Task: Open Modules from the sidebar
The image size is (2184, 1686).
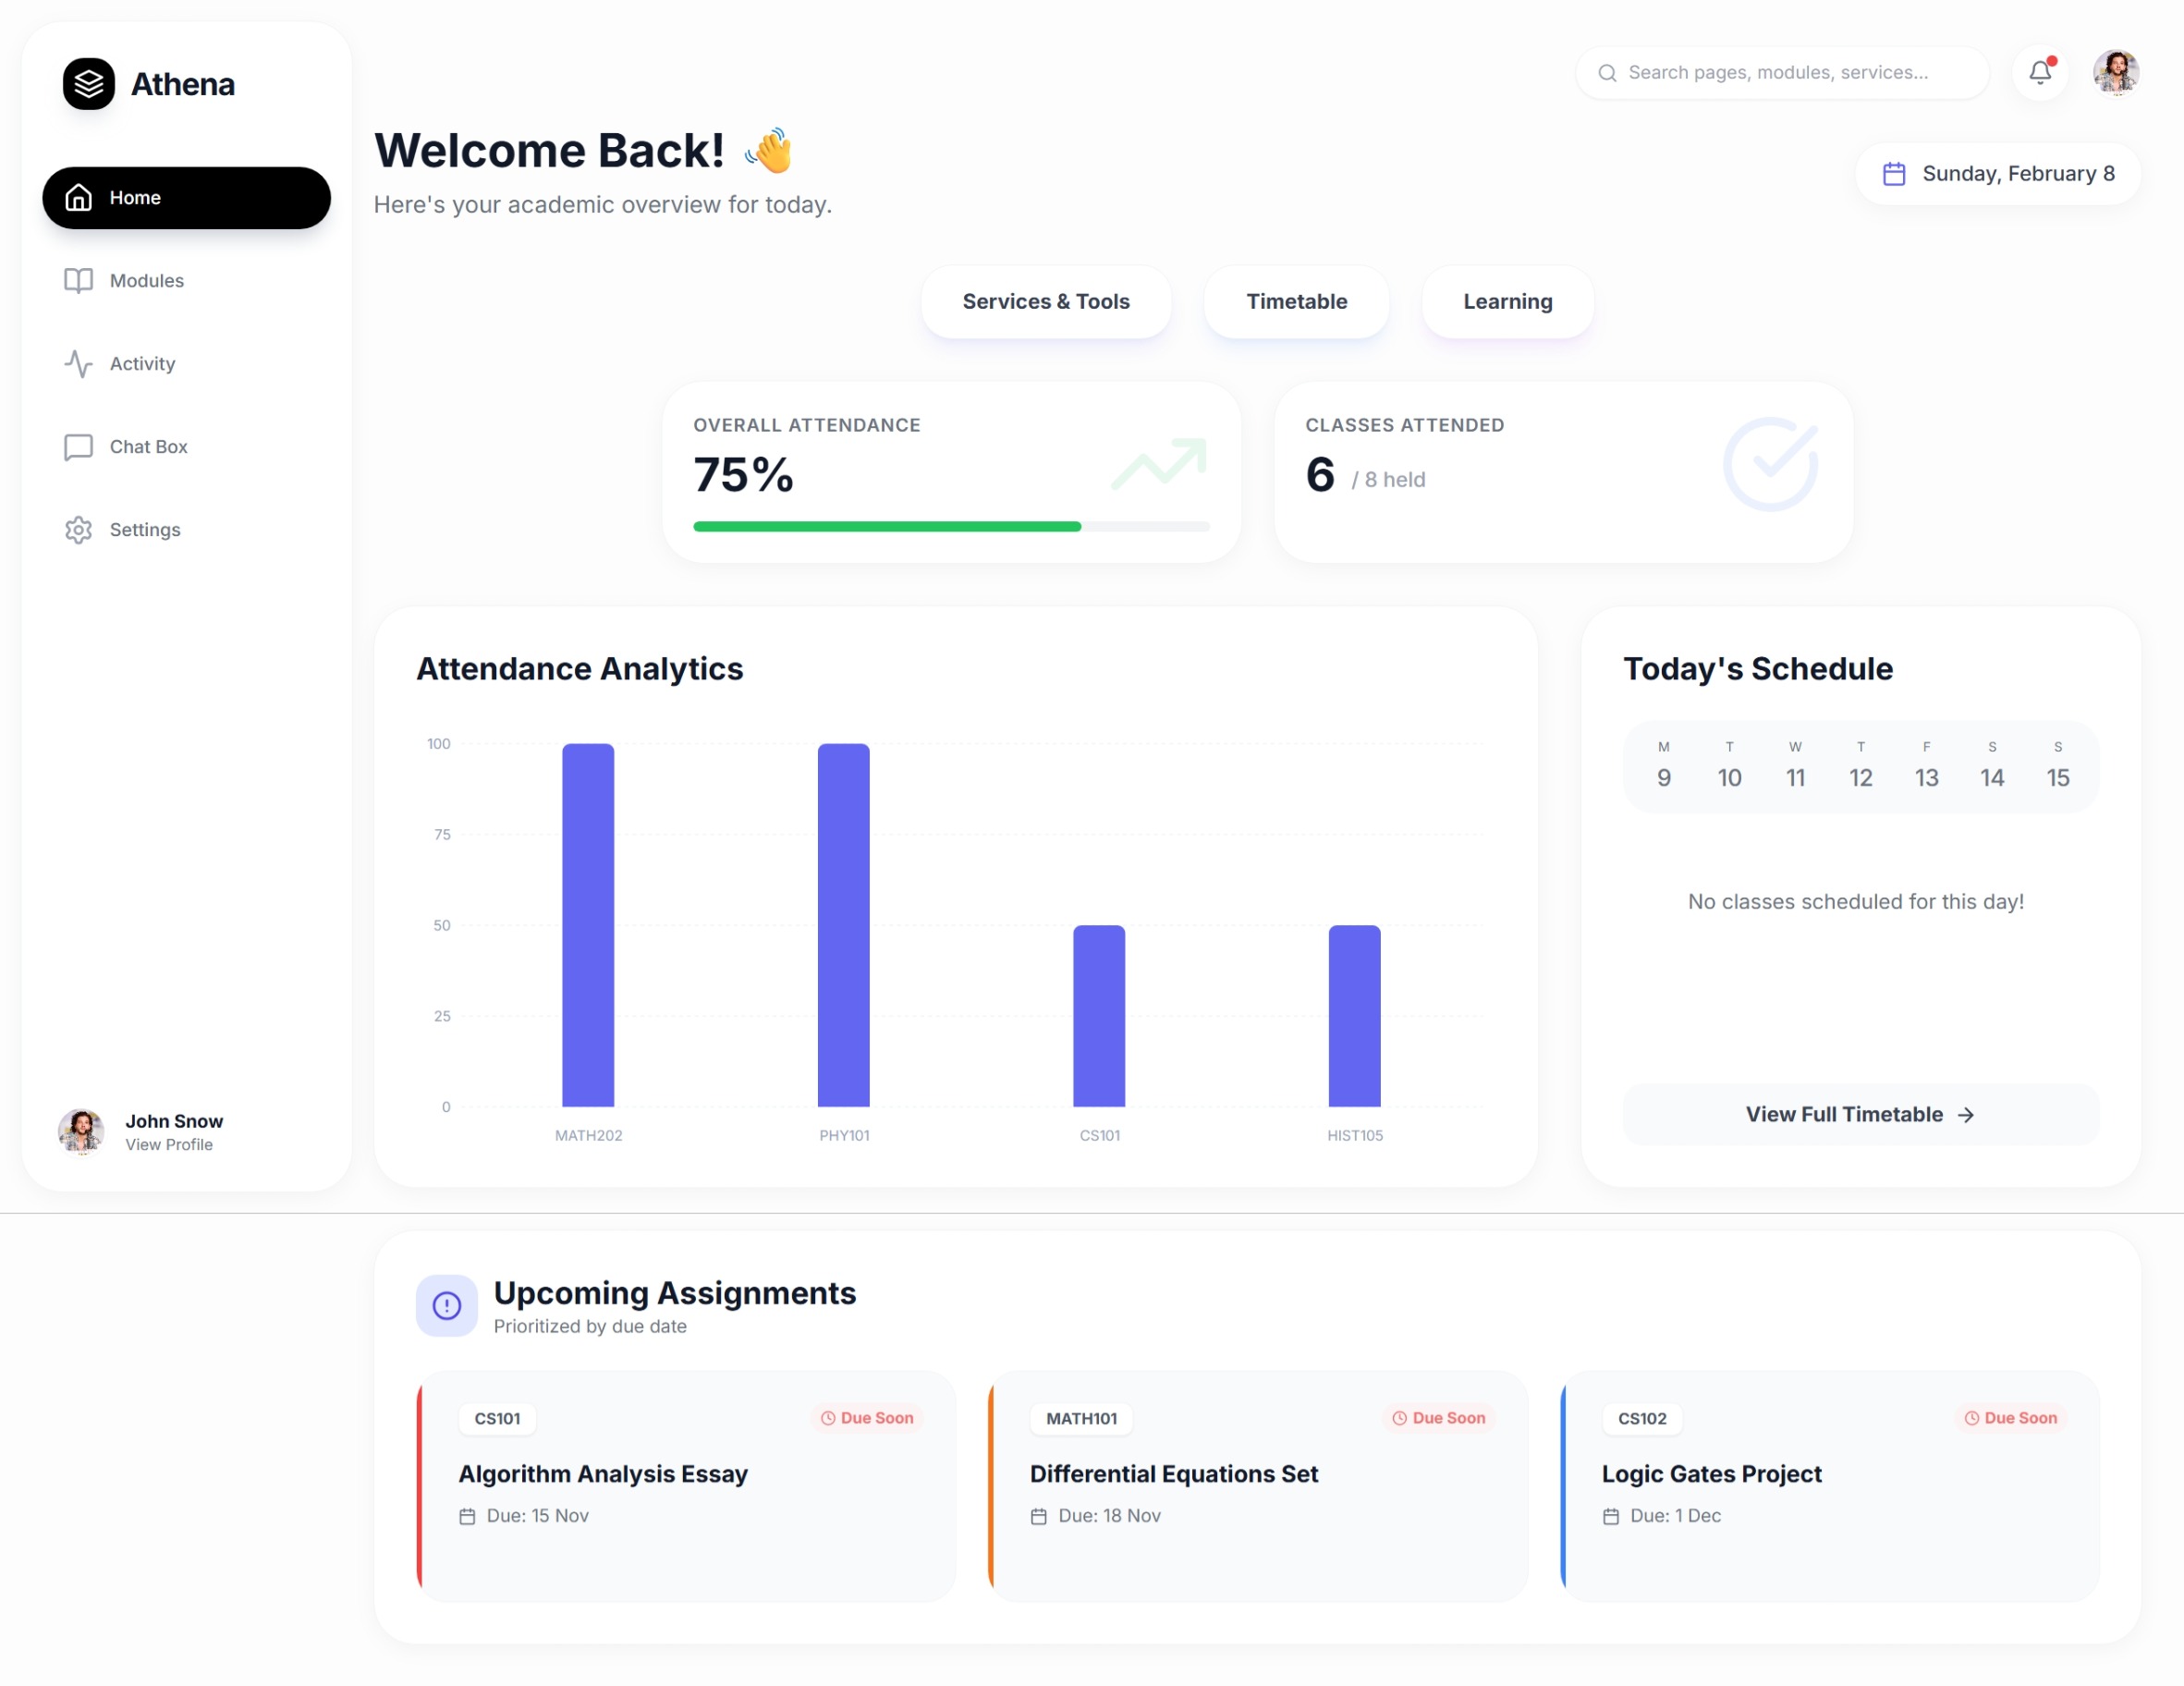Action: click(146, 281)
